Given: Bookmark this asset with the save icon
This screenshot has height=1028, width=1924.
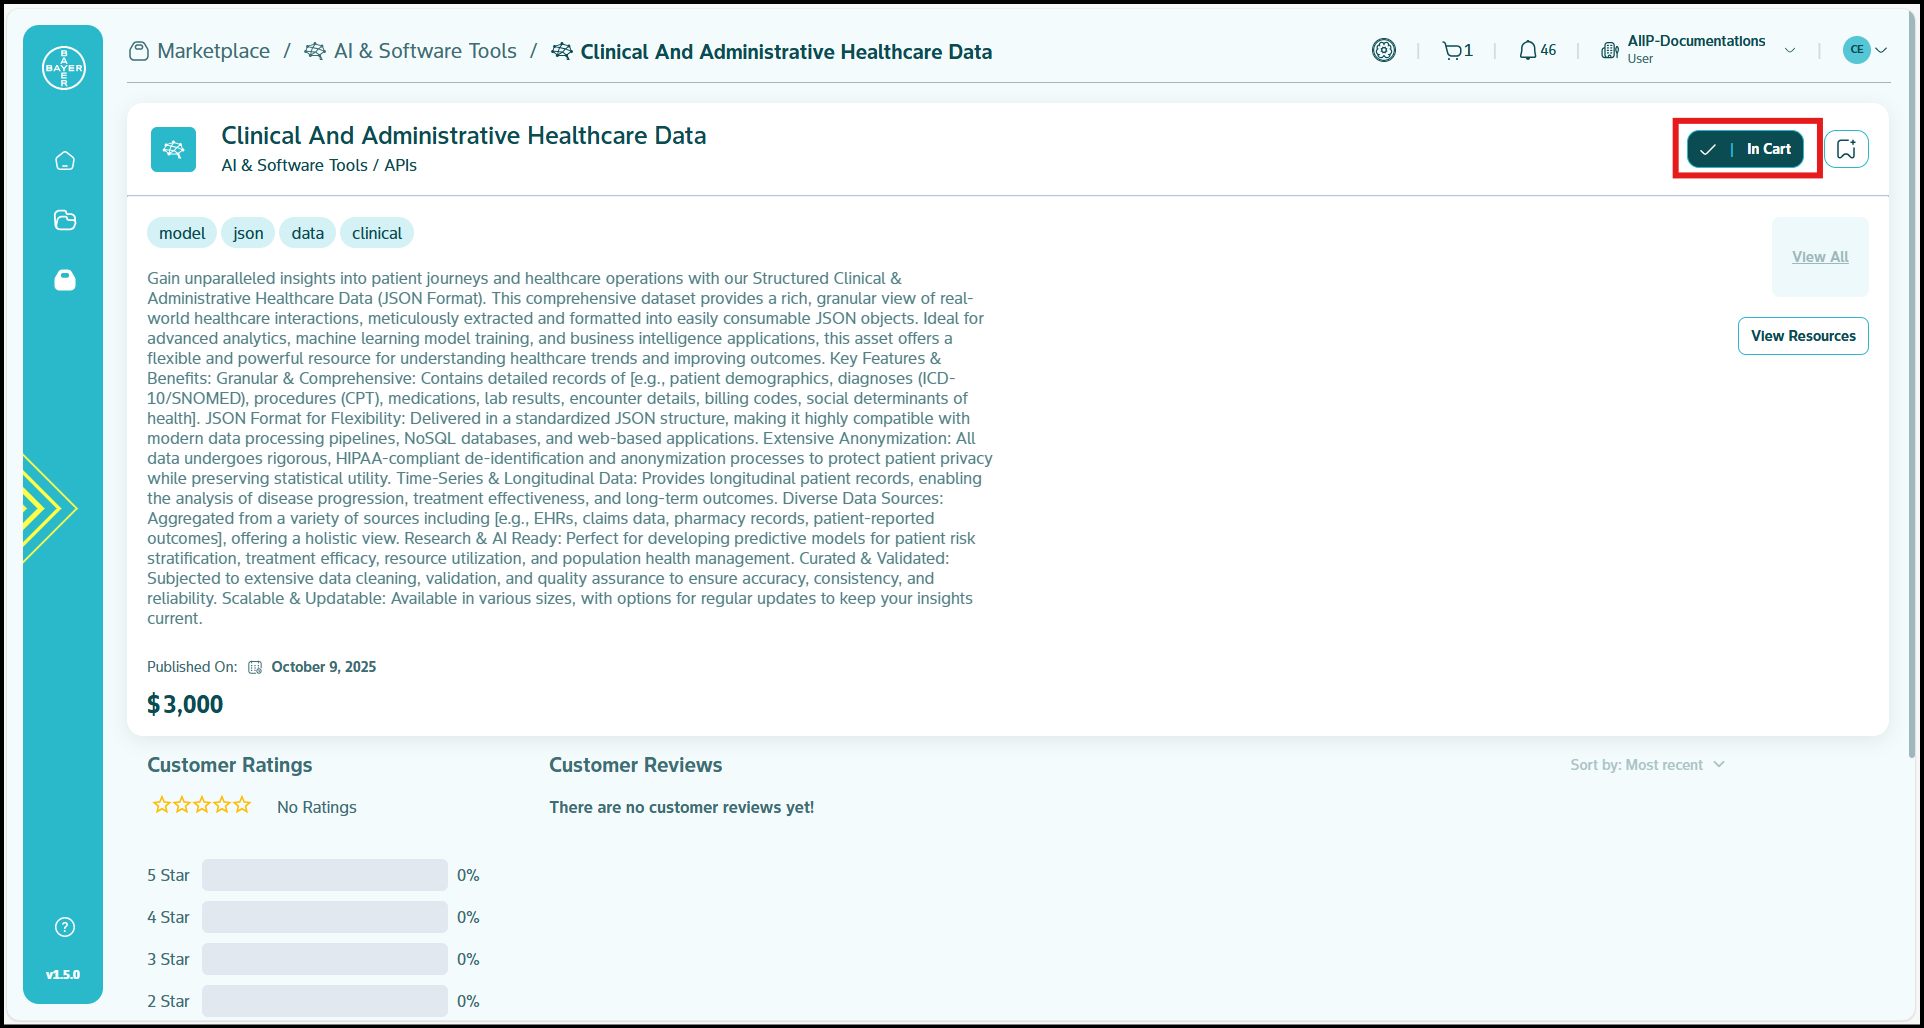Looking at the screenshot, I should click(x=1846, y=149).
